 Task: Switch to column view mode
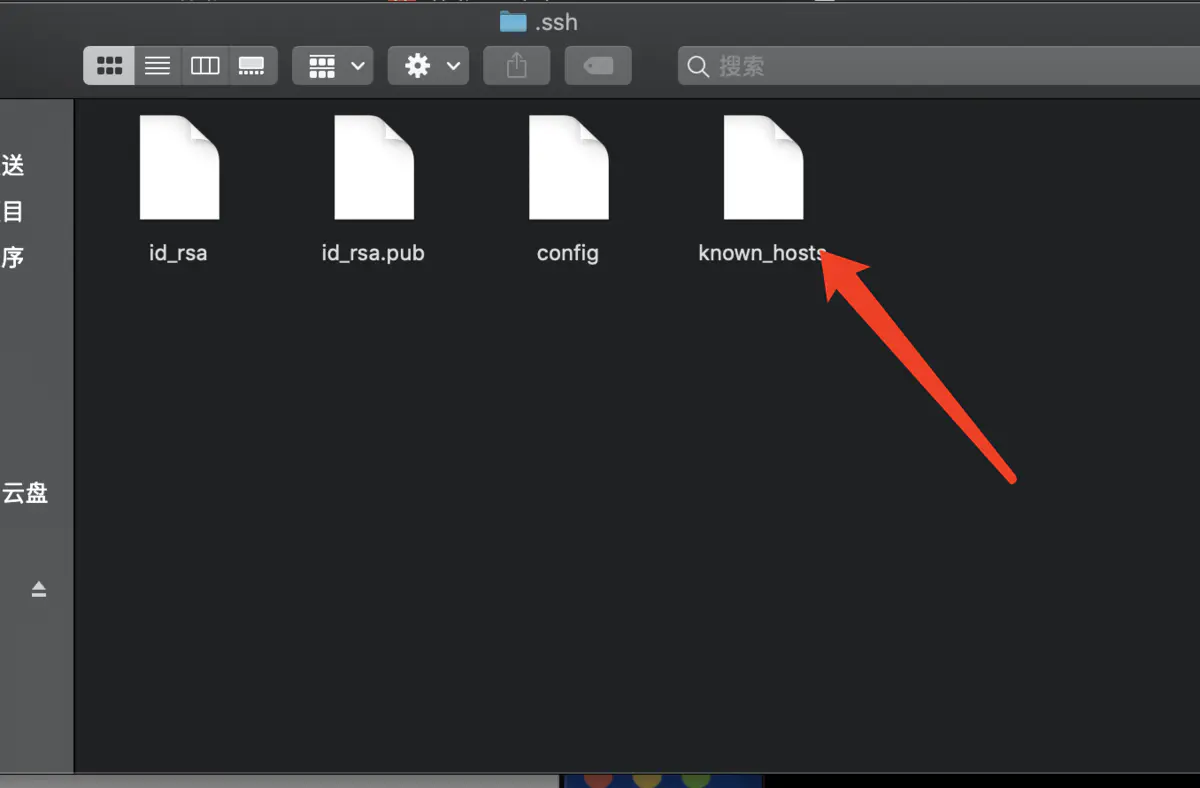(x=205, y=66)
